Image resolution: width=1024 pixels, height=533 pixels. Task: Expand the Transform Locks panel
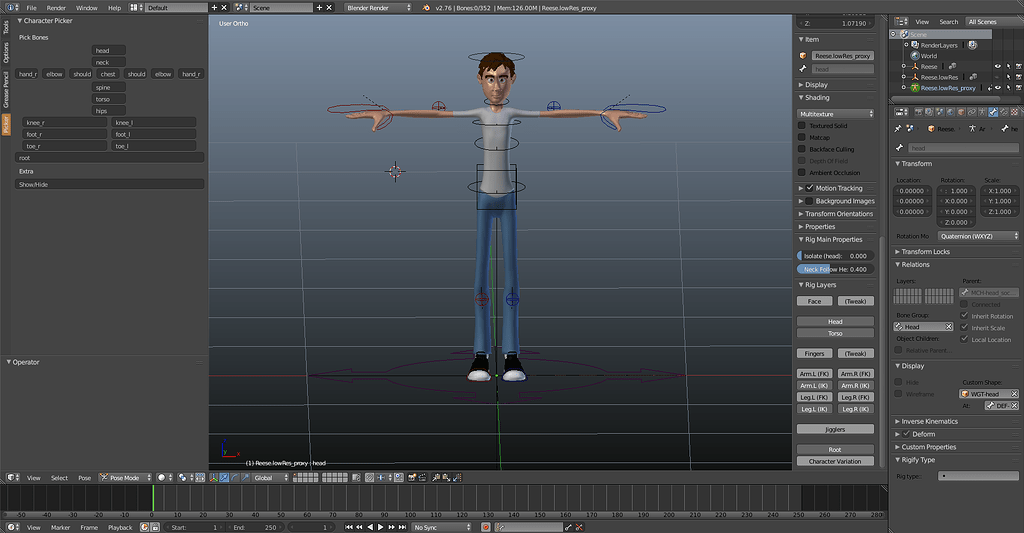(925, 251)
